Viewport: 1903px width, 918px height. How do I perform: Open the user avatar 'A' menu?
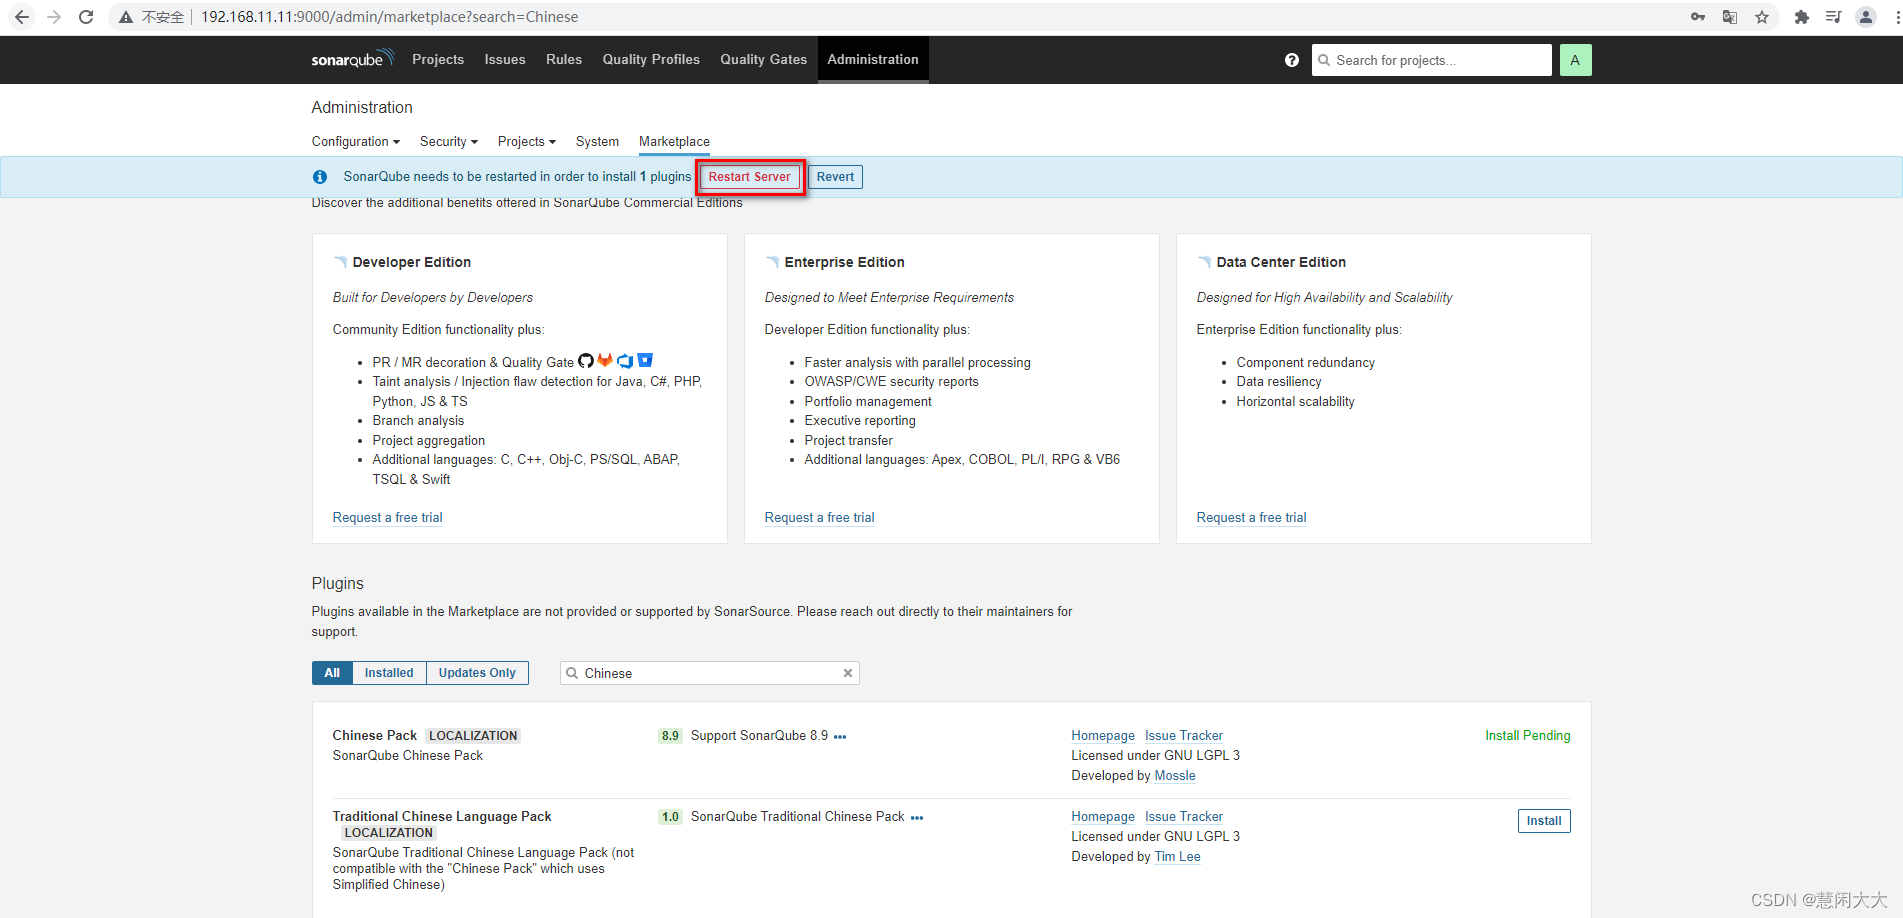click(1574, 60)
